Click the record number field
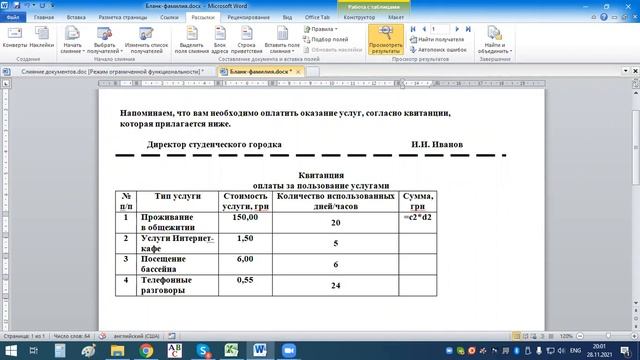This screenshot has height=360, width=640. tap(440, 29)
